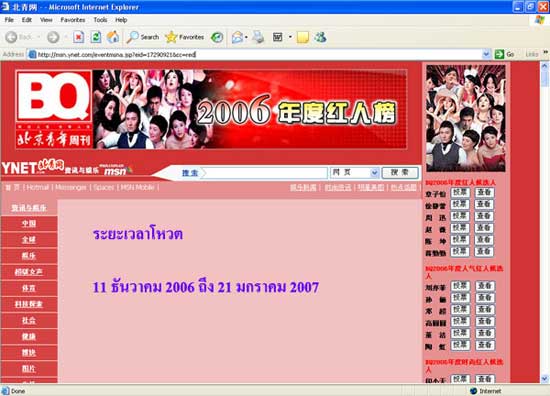Refresh the page using toolbar icon
This screenshot has width=550, height=396.
[x=96, y=37]
